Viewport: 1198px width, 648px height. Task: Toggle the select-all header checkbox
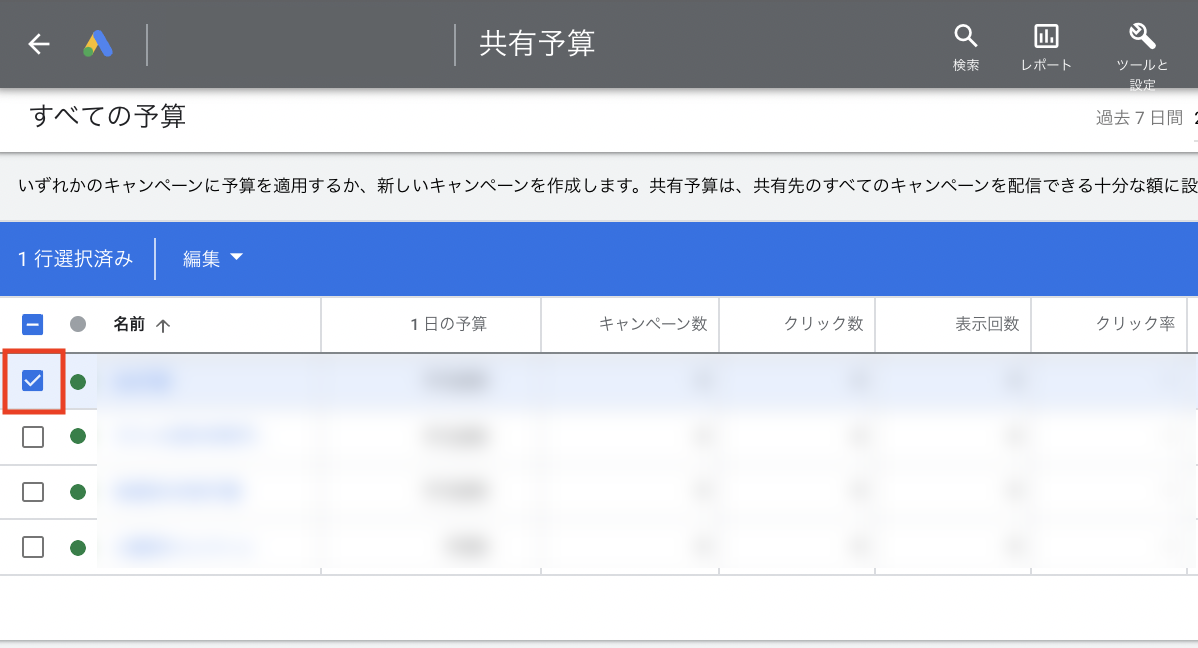point(33,324)
